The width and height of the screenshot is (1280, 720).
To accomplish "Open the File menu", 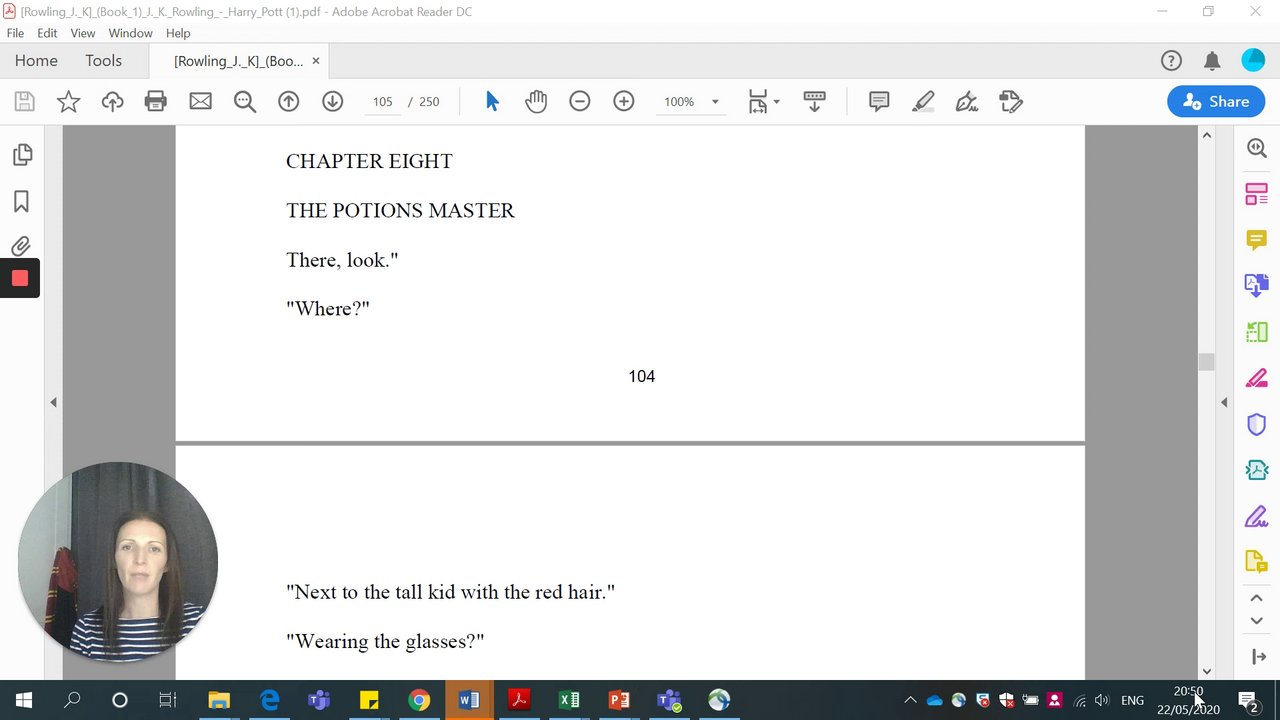I will click(15, 33).
